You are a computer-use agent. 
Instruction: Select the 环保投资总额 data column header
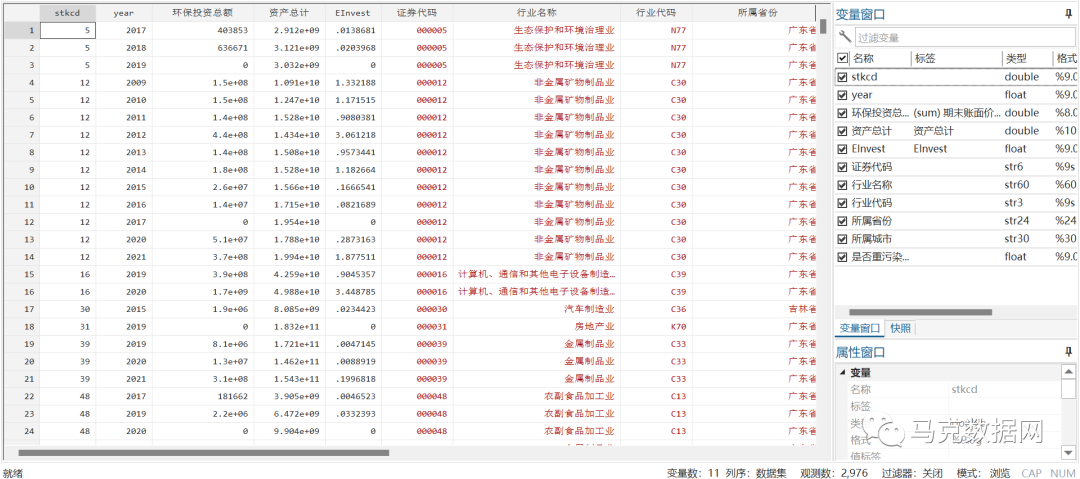point(202,13)
